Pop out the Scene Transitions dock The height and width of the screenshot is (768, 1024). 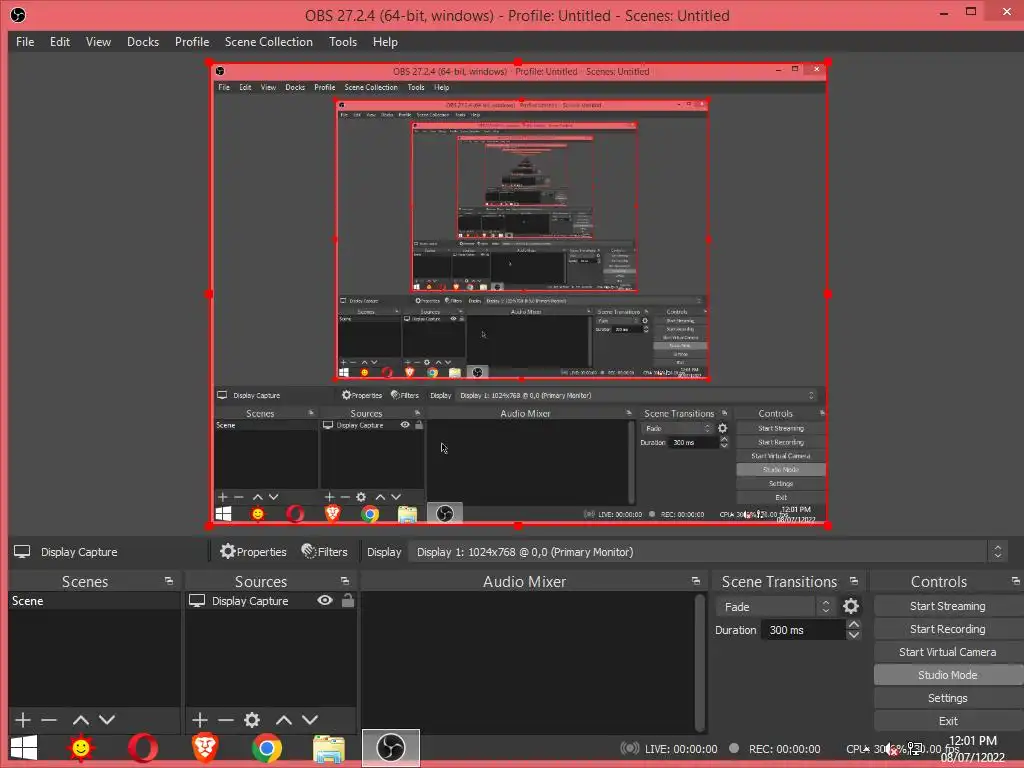point(854,581)
